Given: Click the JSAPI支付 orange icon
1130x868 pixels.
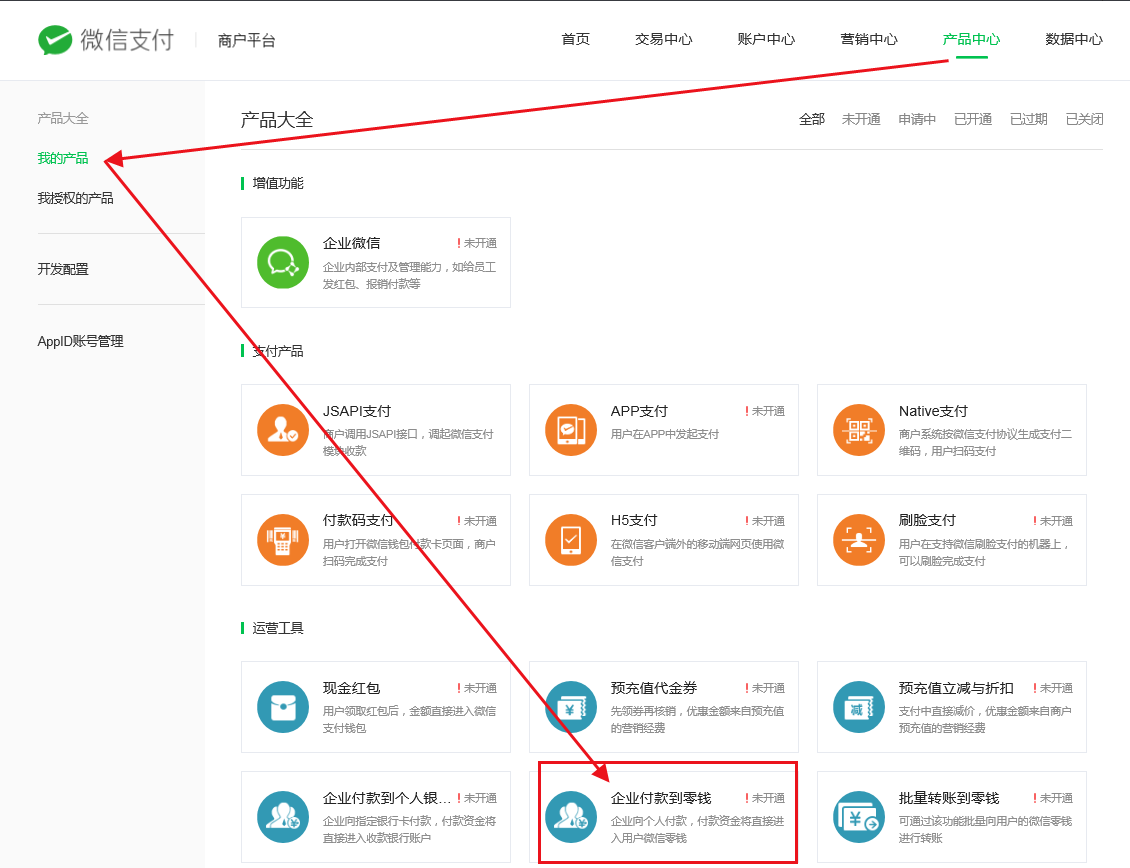Looking at the screenshot, I should tap(283, 430).
